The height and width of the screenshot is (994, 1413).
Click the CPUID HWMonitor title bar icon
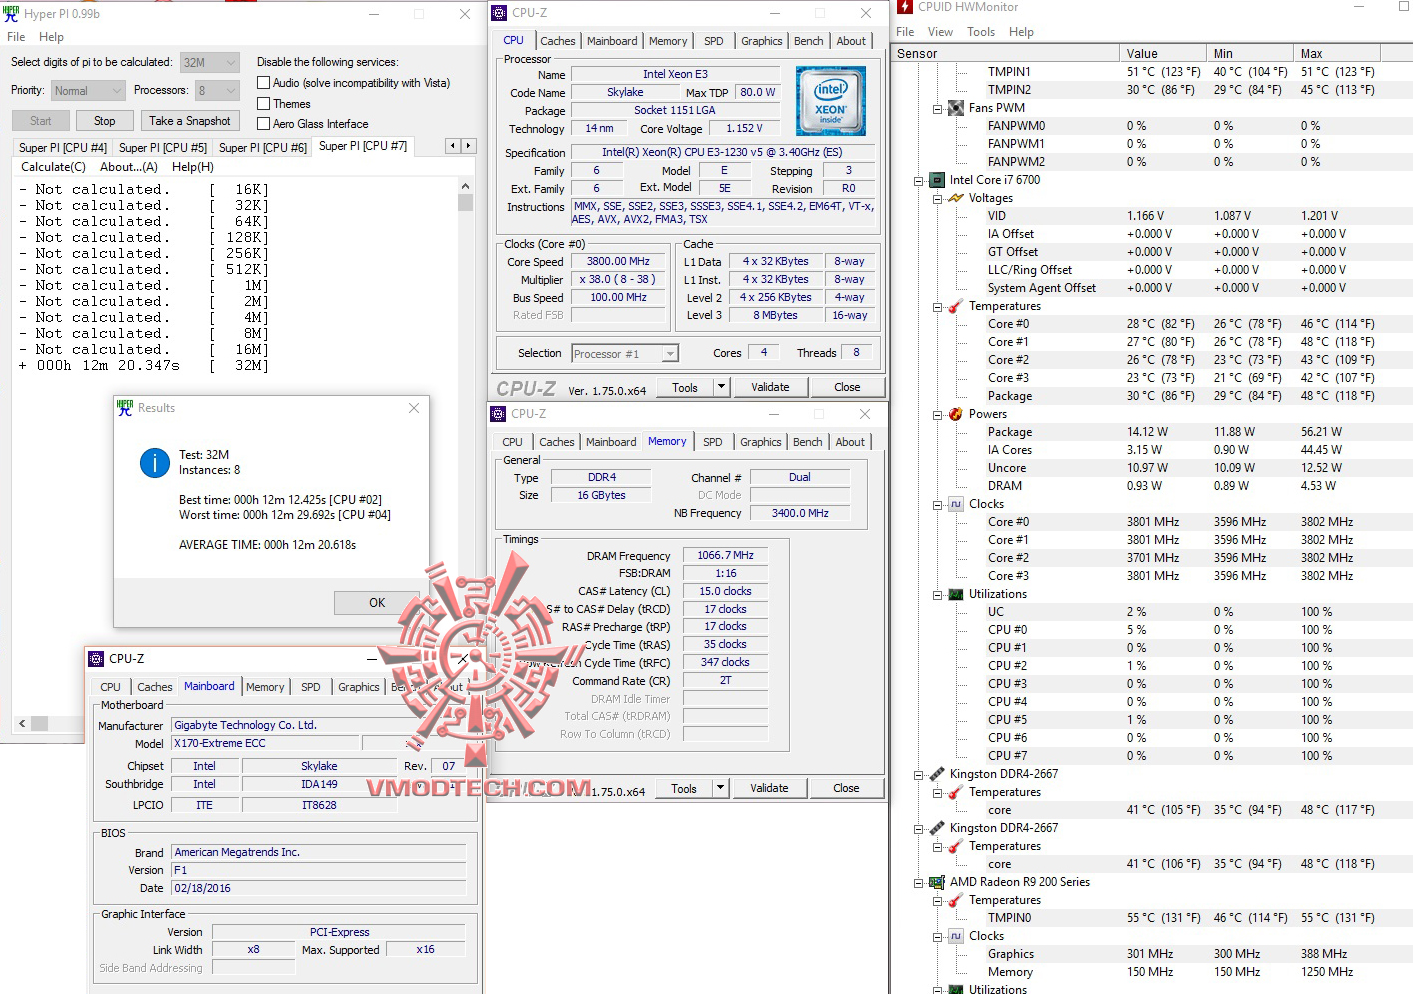[905, 7]
